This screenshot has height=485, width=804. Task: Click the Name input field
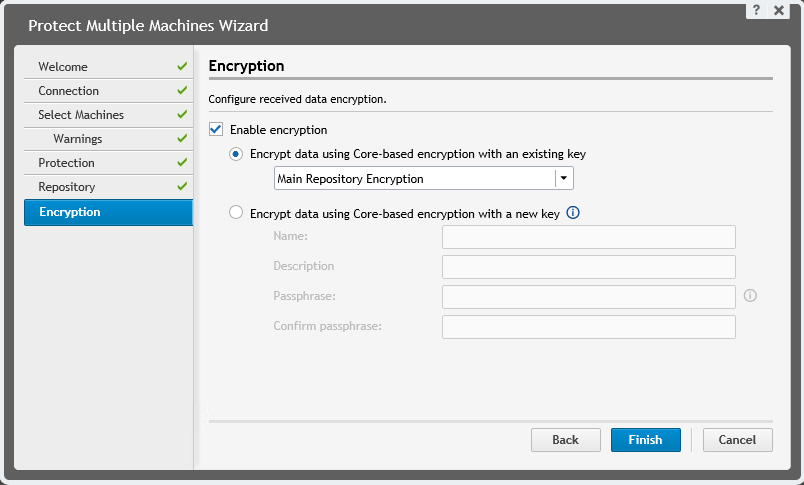coord(588,237)
